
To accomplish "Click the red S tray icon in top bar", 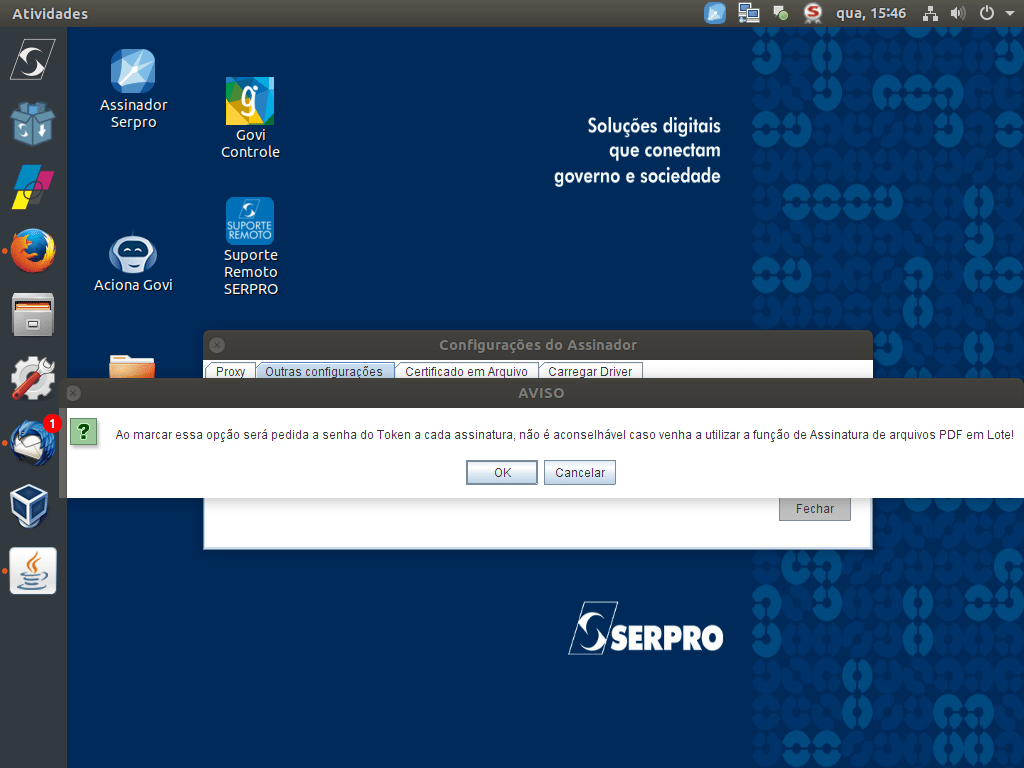I will tap(812, 13).
